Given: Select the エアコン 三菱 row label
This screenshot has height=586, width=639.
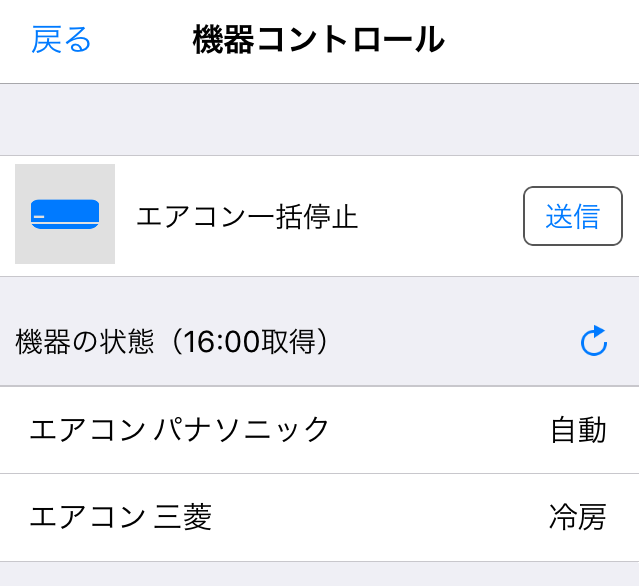Looking at the screenshot, I should [x=121, y=517].
